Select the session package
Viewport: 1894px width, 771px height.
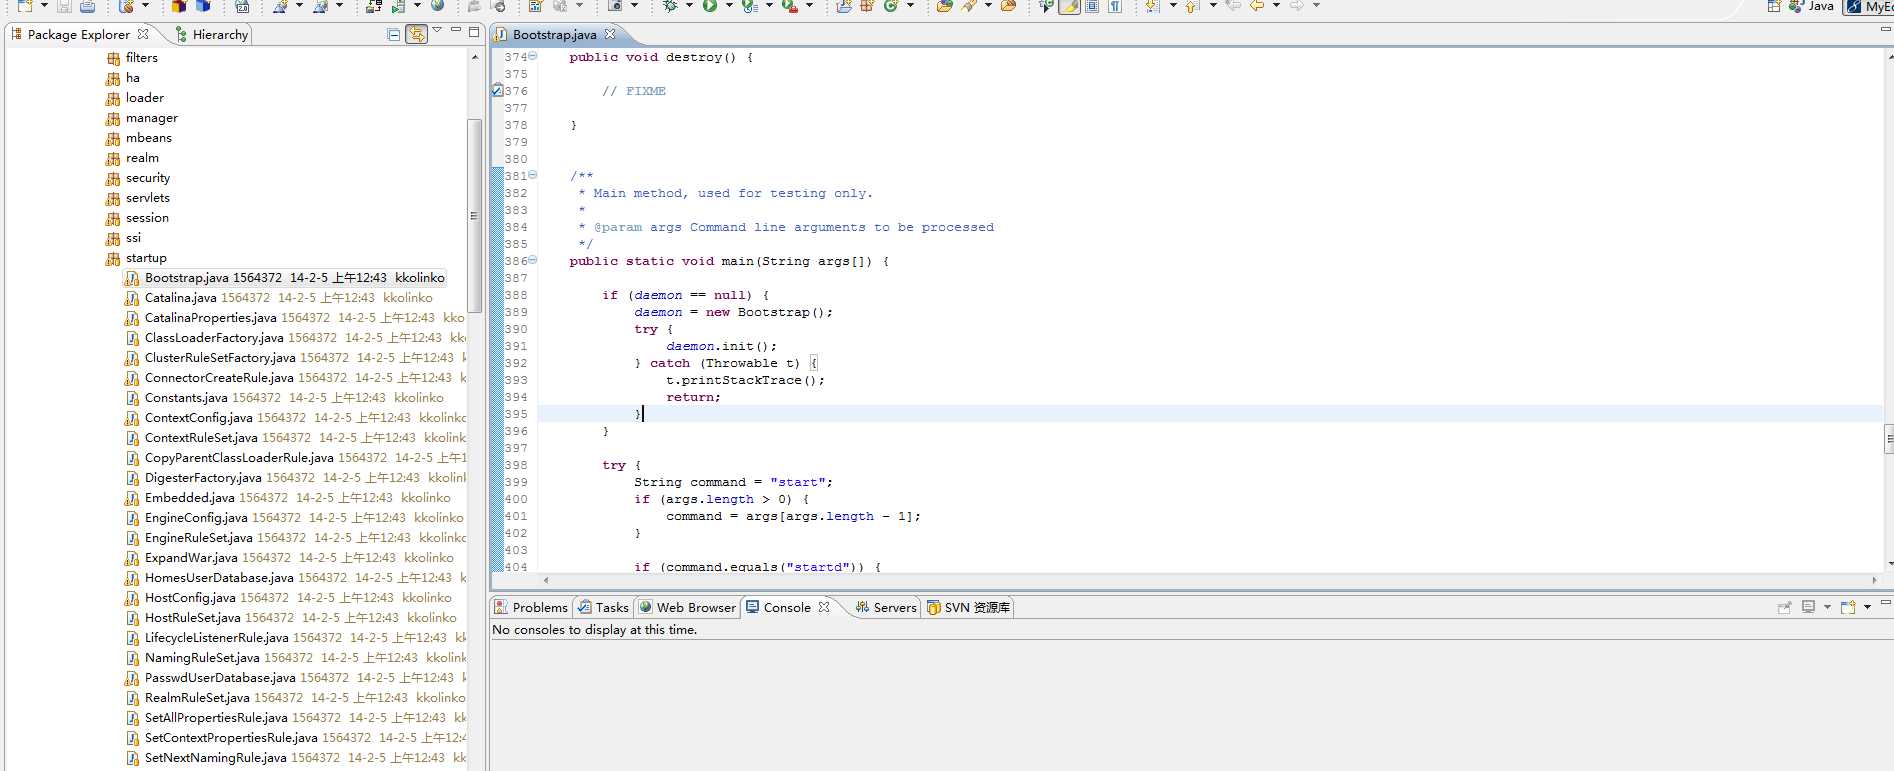point(138,218)
